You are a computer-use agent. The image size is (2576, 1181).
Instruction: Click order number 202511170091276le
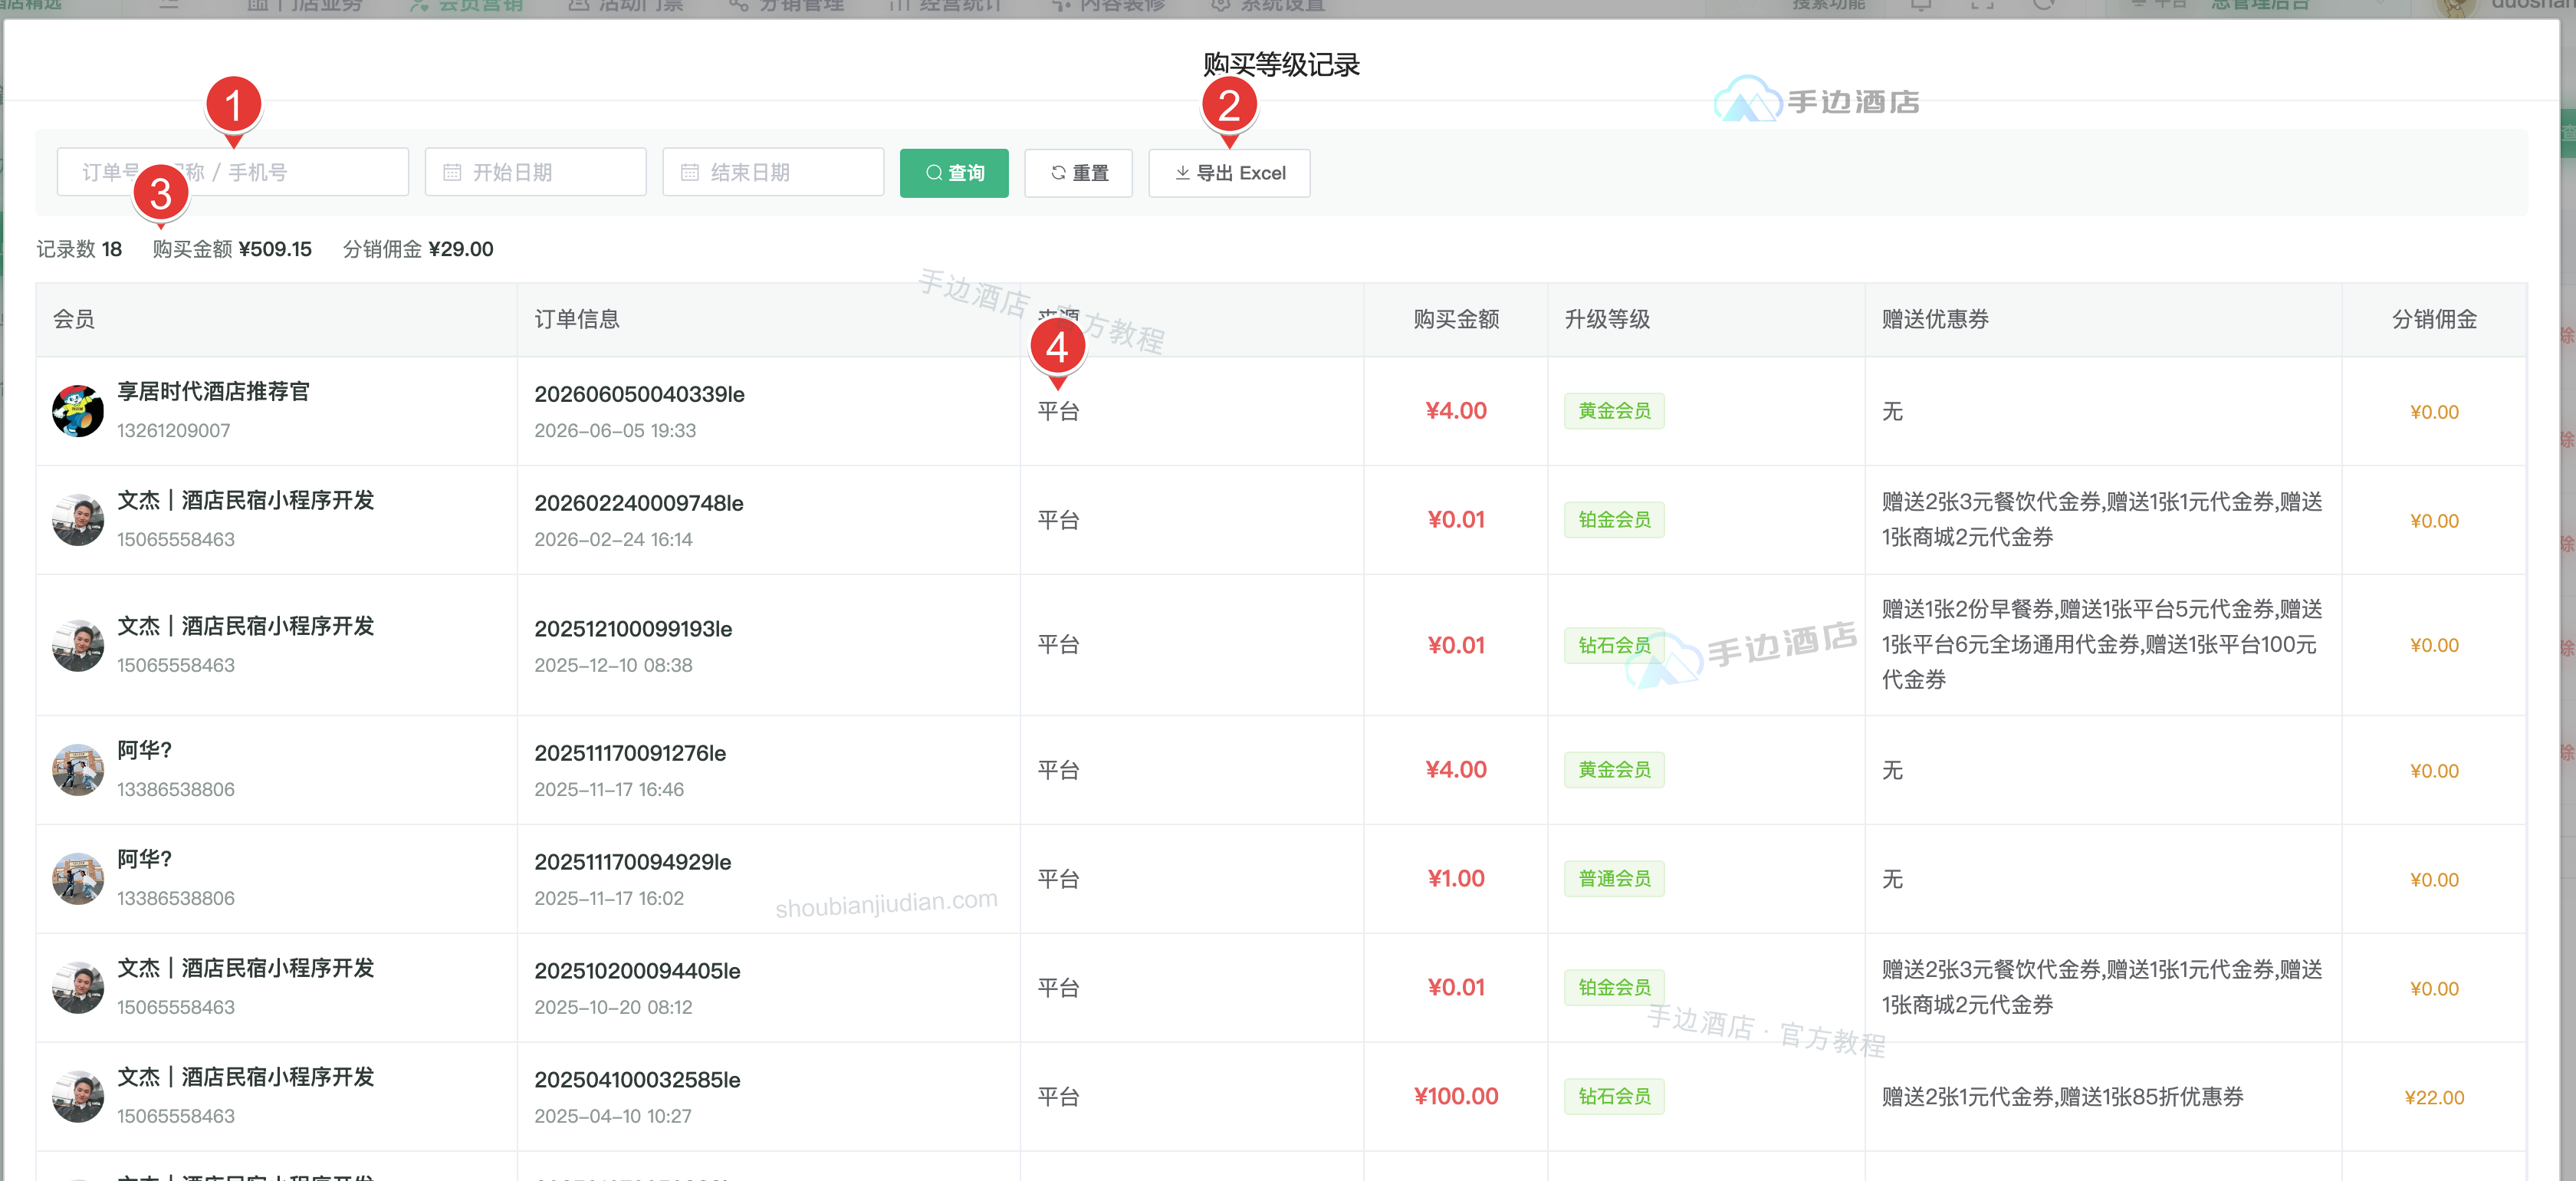[x=630, y=753]
